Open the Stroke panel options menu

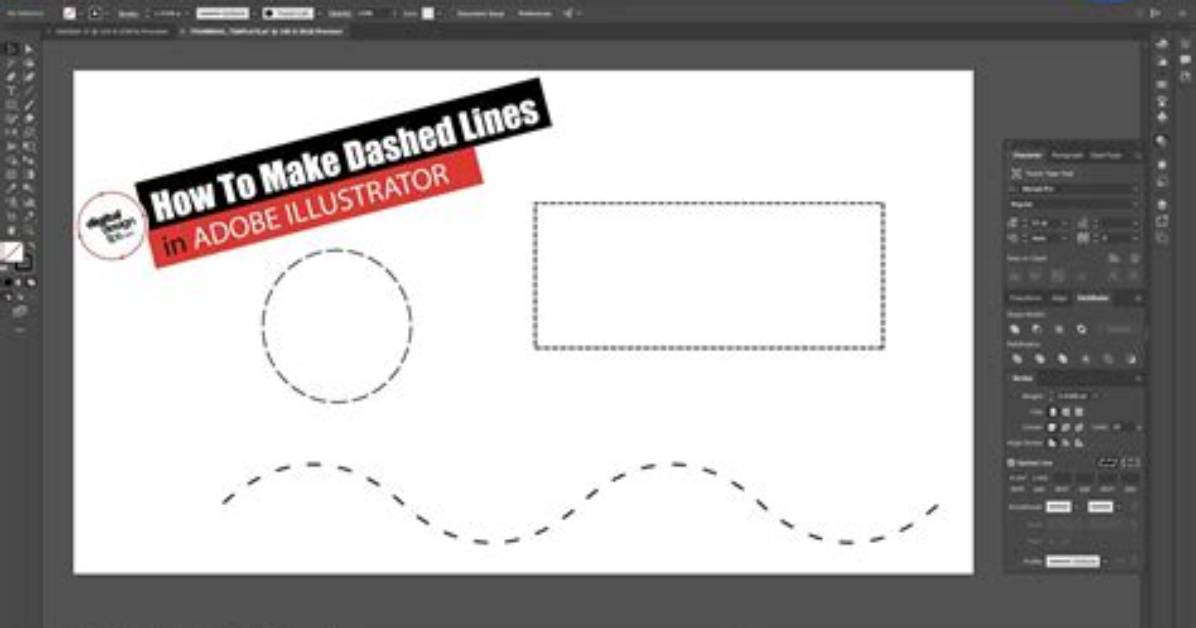[1137, 378]
